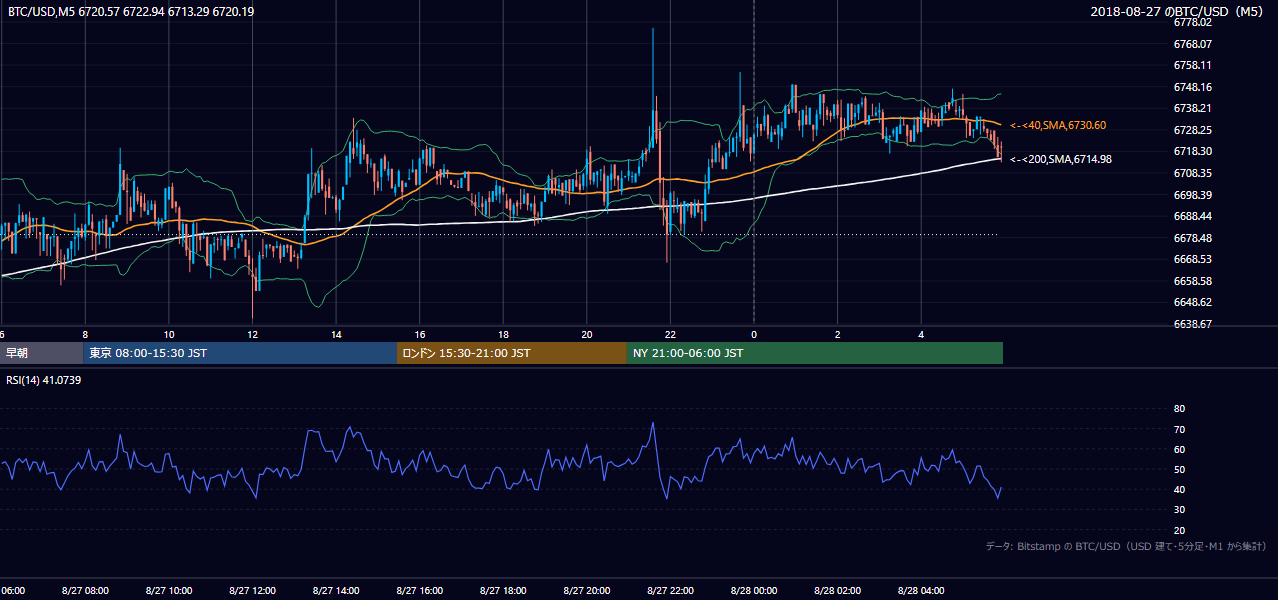
Task: Click RSI scale value 30
Action: (x=1179, y=510)
